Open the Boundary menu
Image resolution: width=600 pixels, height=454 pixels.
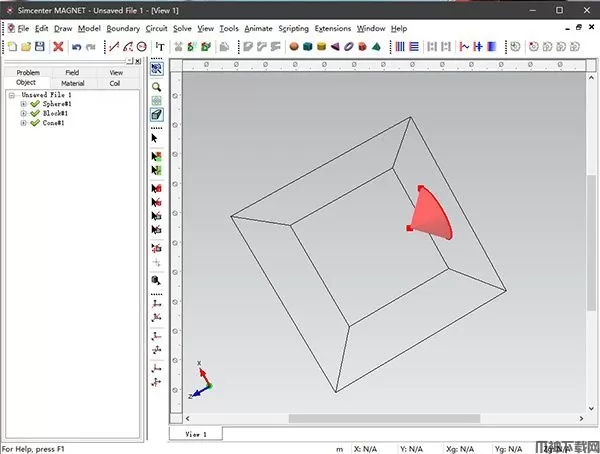[123, 29]
